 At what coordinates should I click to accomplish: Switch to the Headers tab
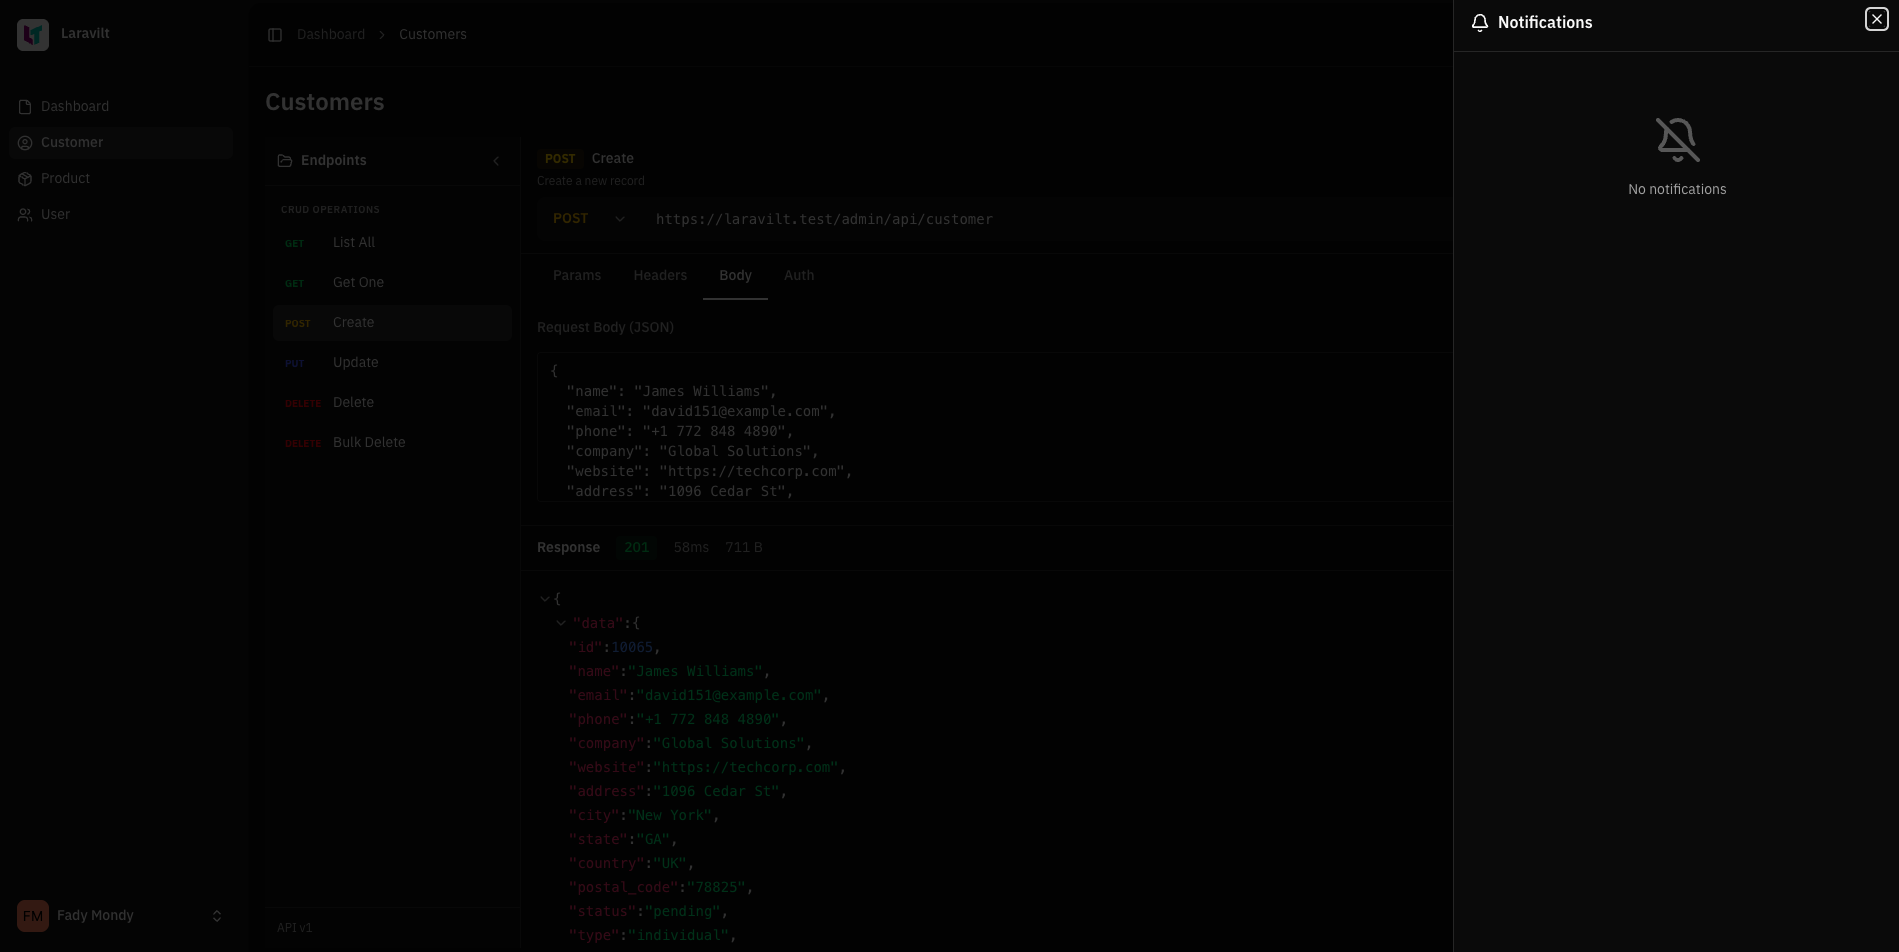click(x=660, y=276)
